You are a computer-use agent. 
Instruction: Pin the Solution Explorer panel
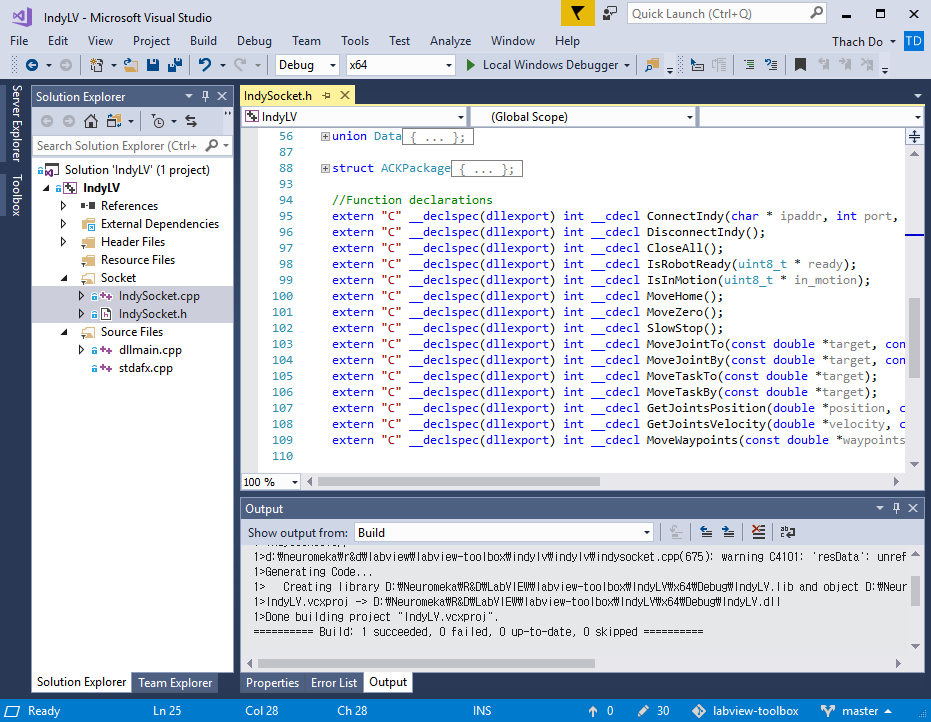coord(205,96)
